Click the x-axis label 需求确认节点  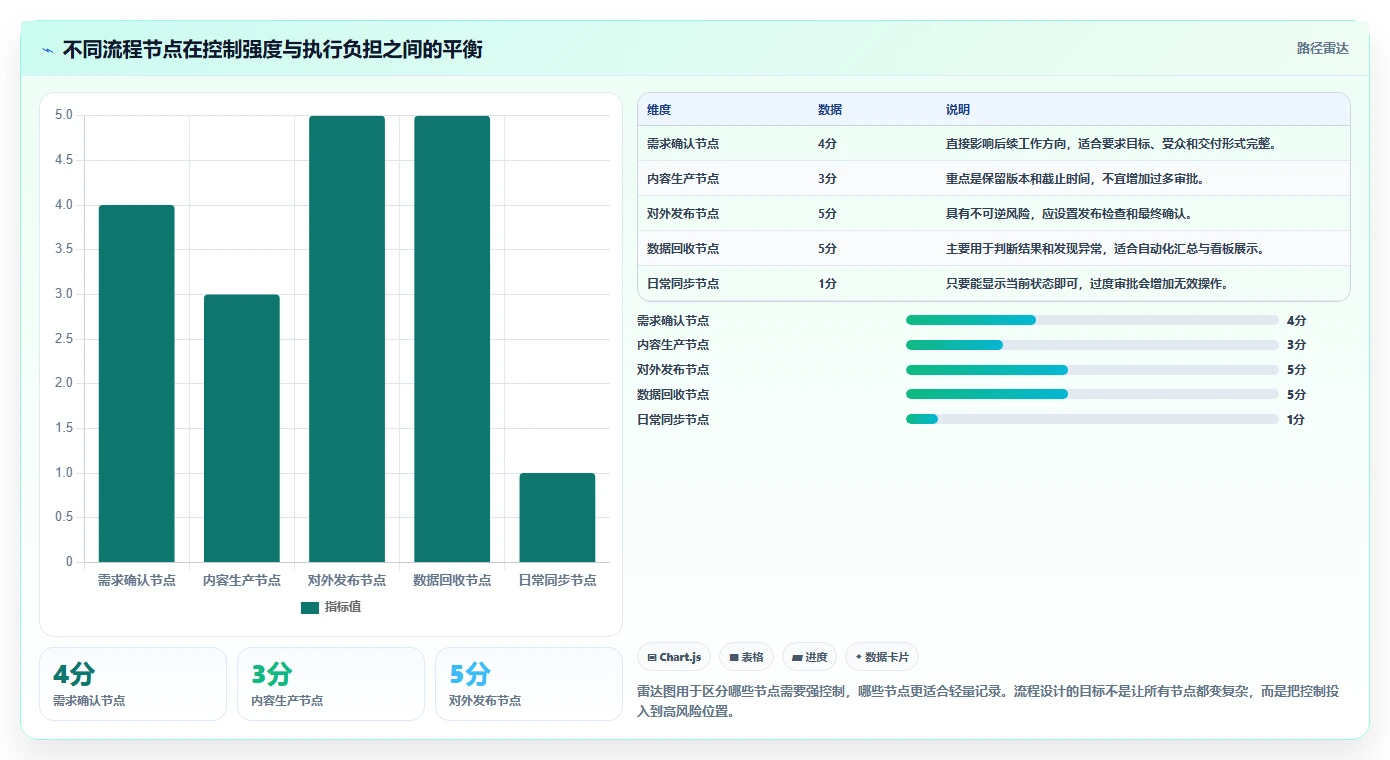(x=137, y=580)
